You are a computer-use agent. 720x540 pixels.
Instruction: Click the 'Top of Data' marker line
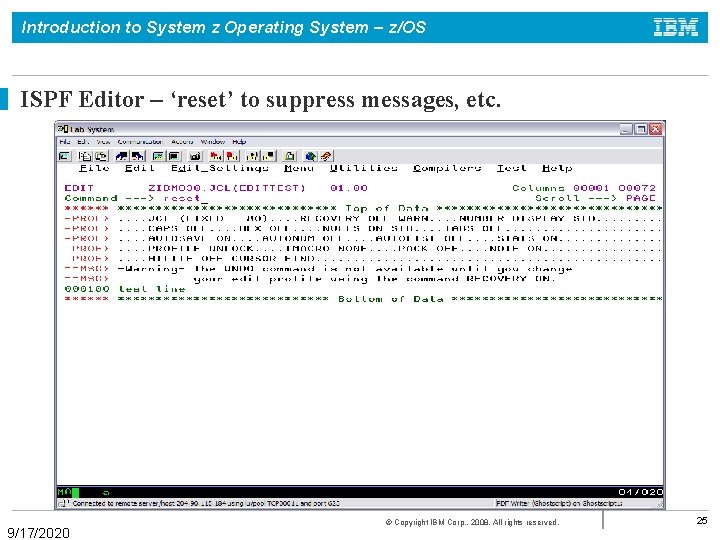pyautogui.click(x=363, y=208)
